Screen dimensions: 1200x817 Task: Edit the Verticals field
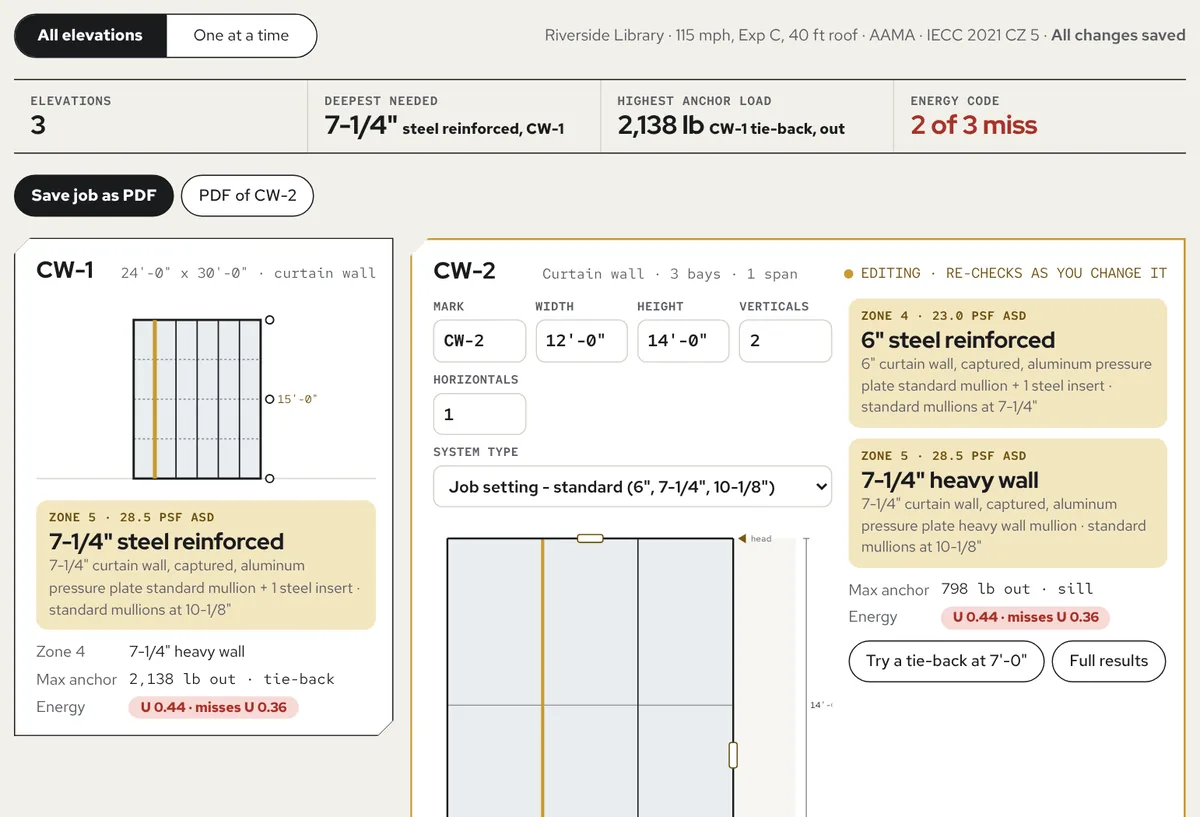pyautogui.click(x=785, y=341)
